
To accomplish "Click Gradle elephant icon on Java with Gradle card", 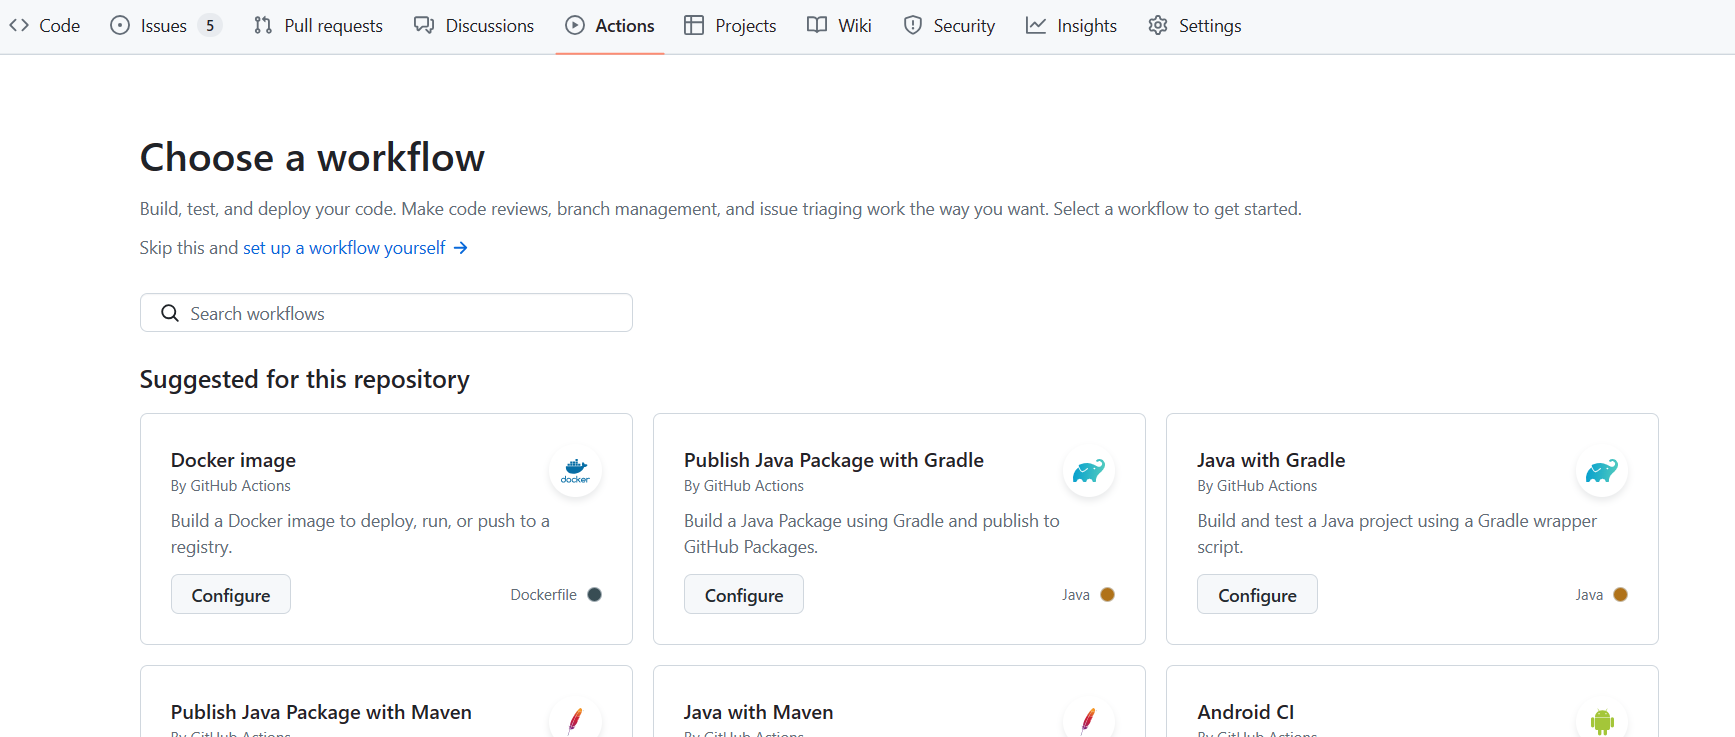I will 1602,471.
